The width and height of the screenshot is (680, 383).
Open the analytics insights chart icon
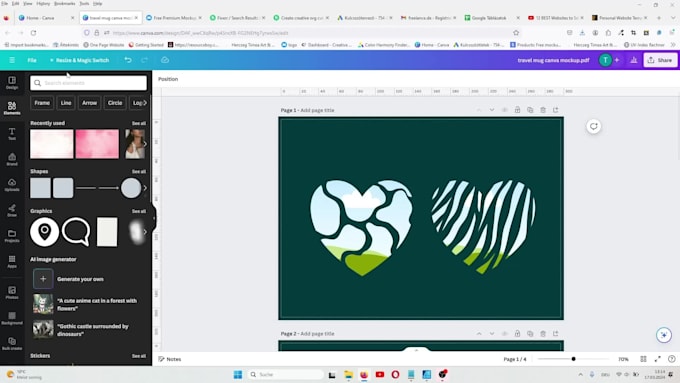click(634, 60)
